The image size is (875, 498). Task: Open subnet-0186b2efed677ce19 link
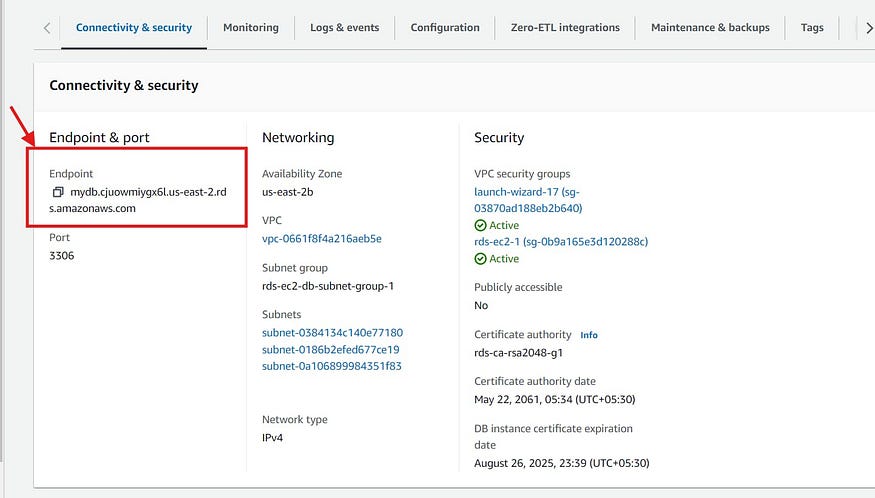coord(330,349)
